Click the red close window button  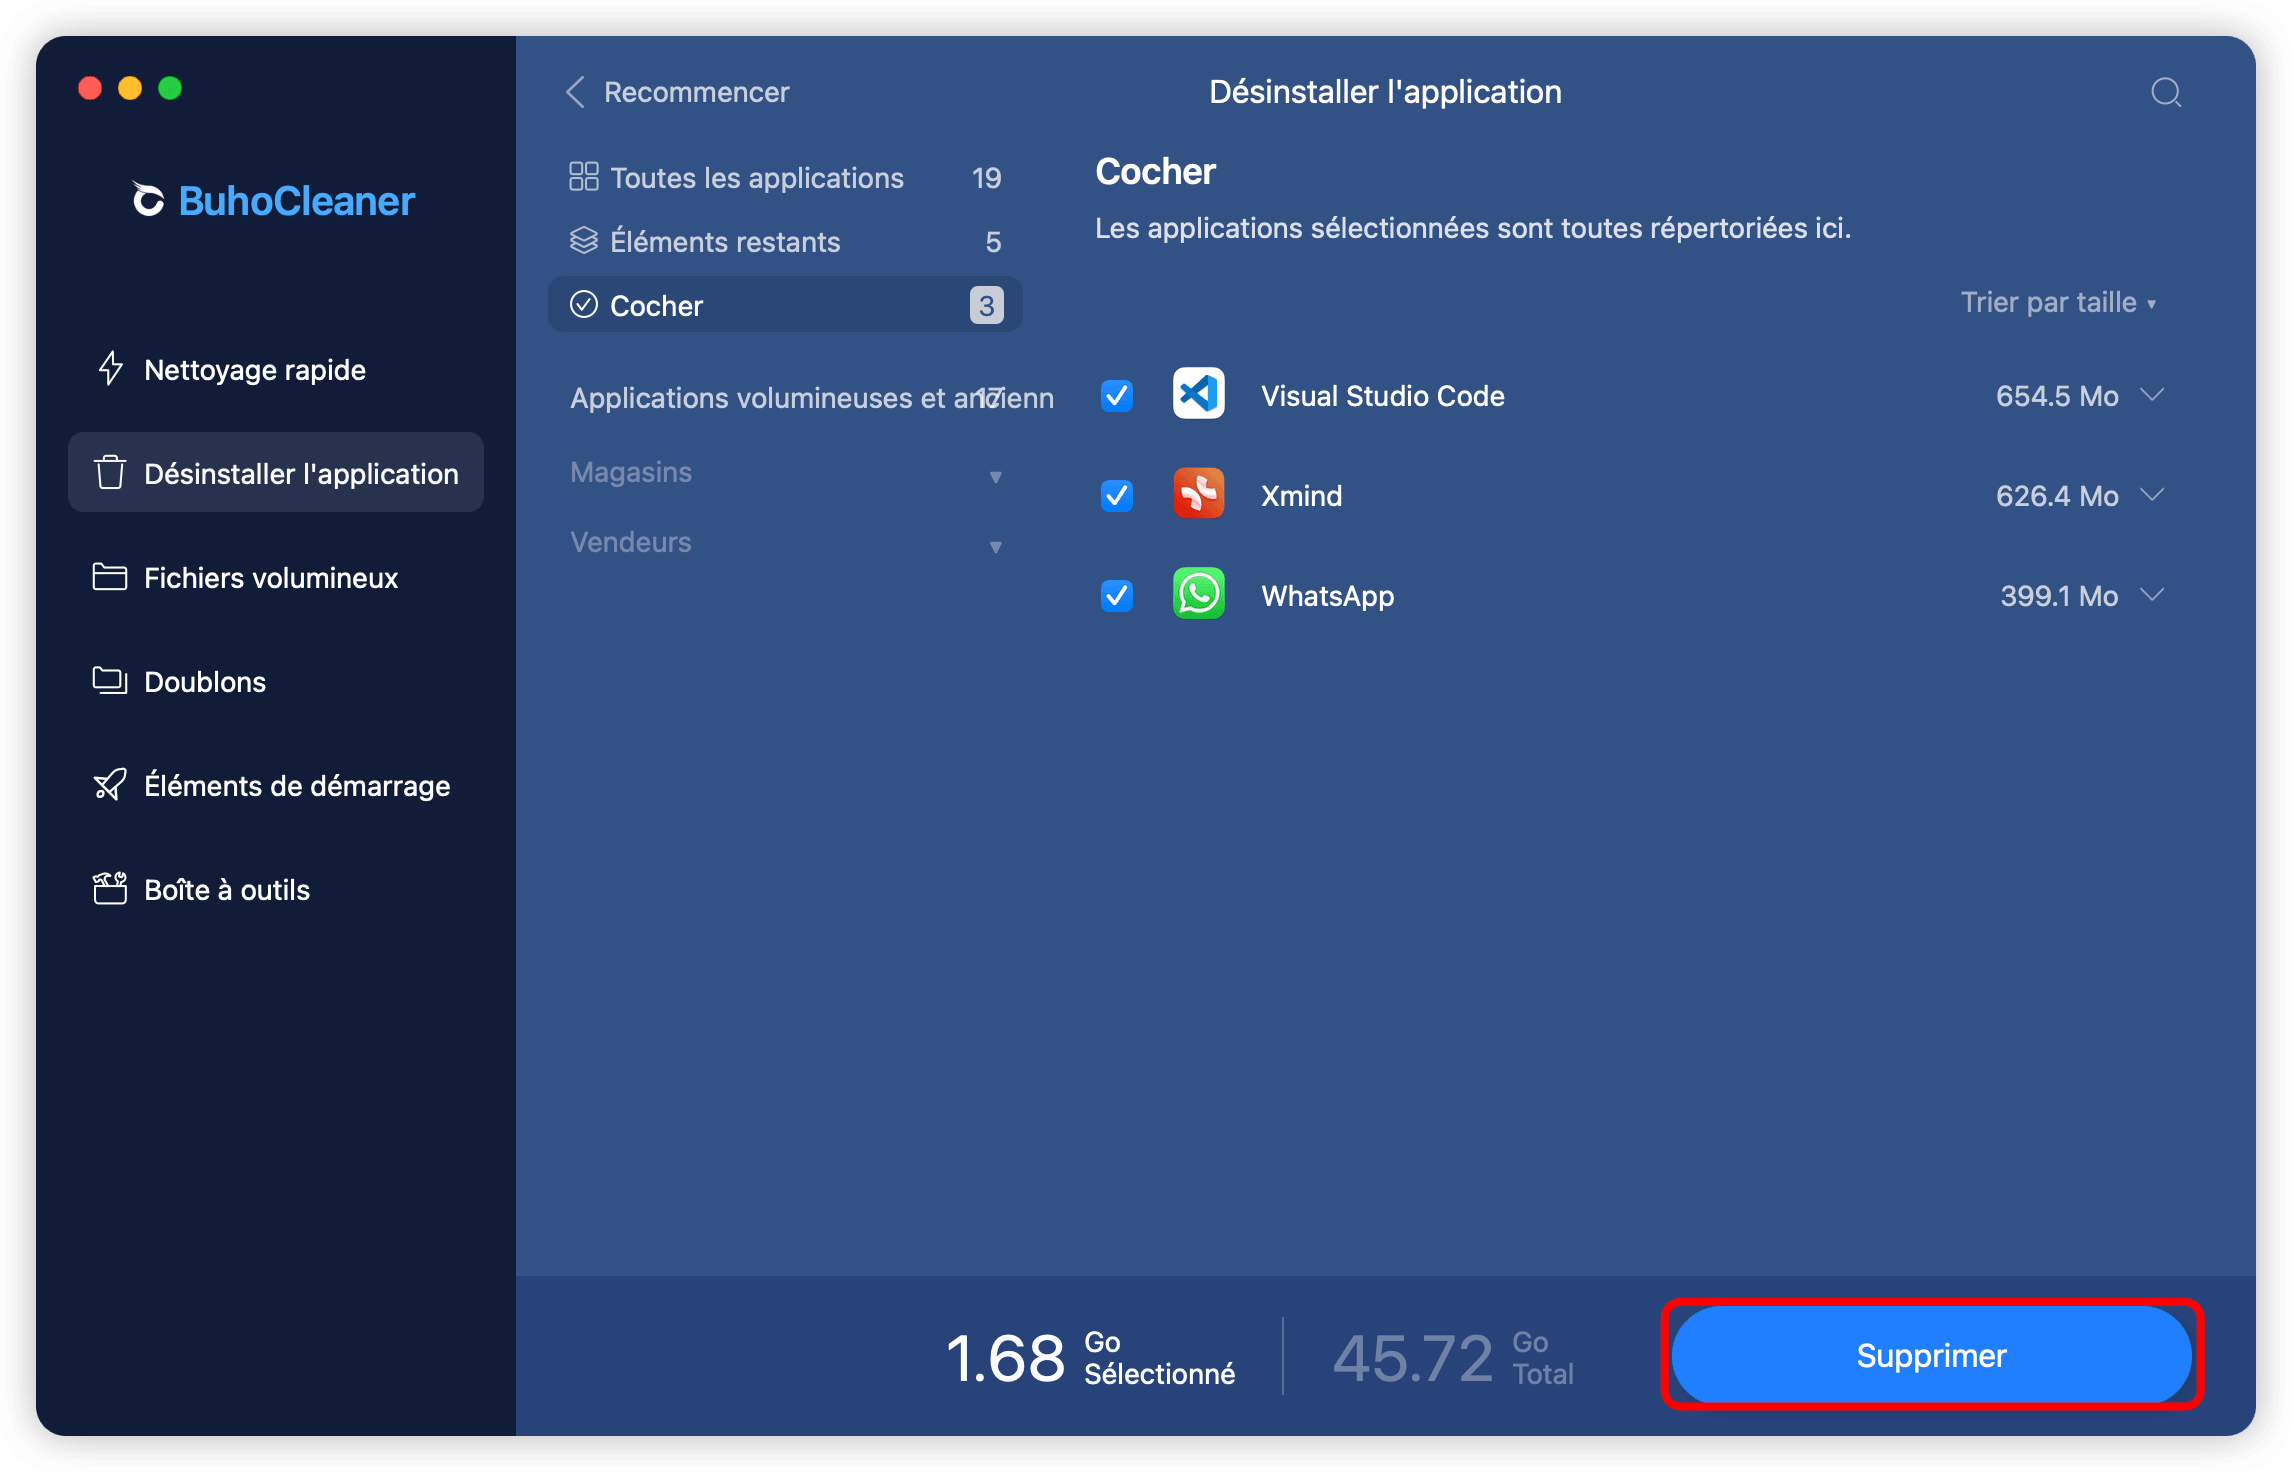click(x=90, y=88)
